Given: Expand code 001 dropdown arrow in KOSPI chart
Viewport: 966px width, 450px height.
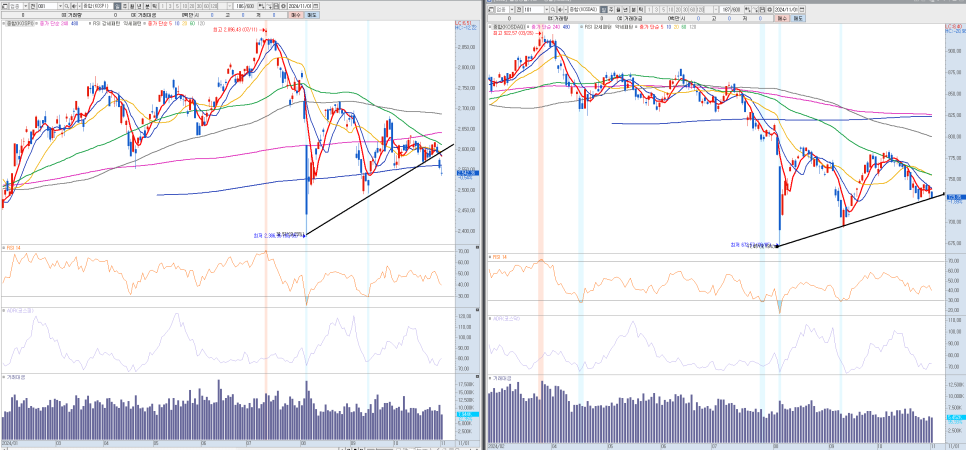Looking at the screenshot, I should click(x=60, y=6).
